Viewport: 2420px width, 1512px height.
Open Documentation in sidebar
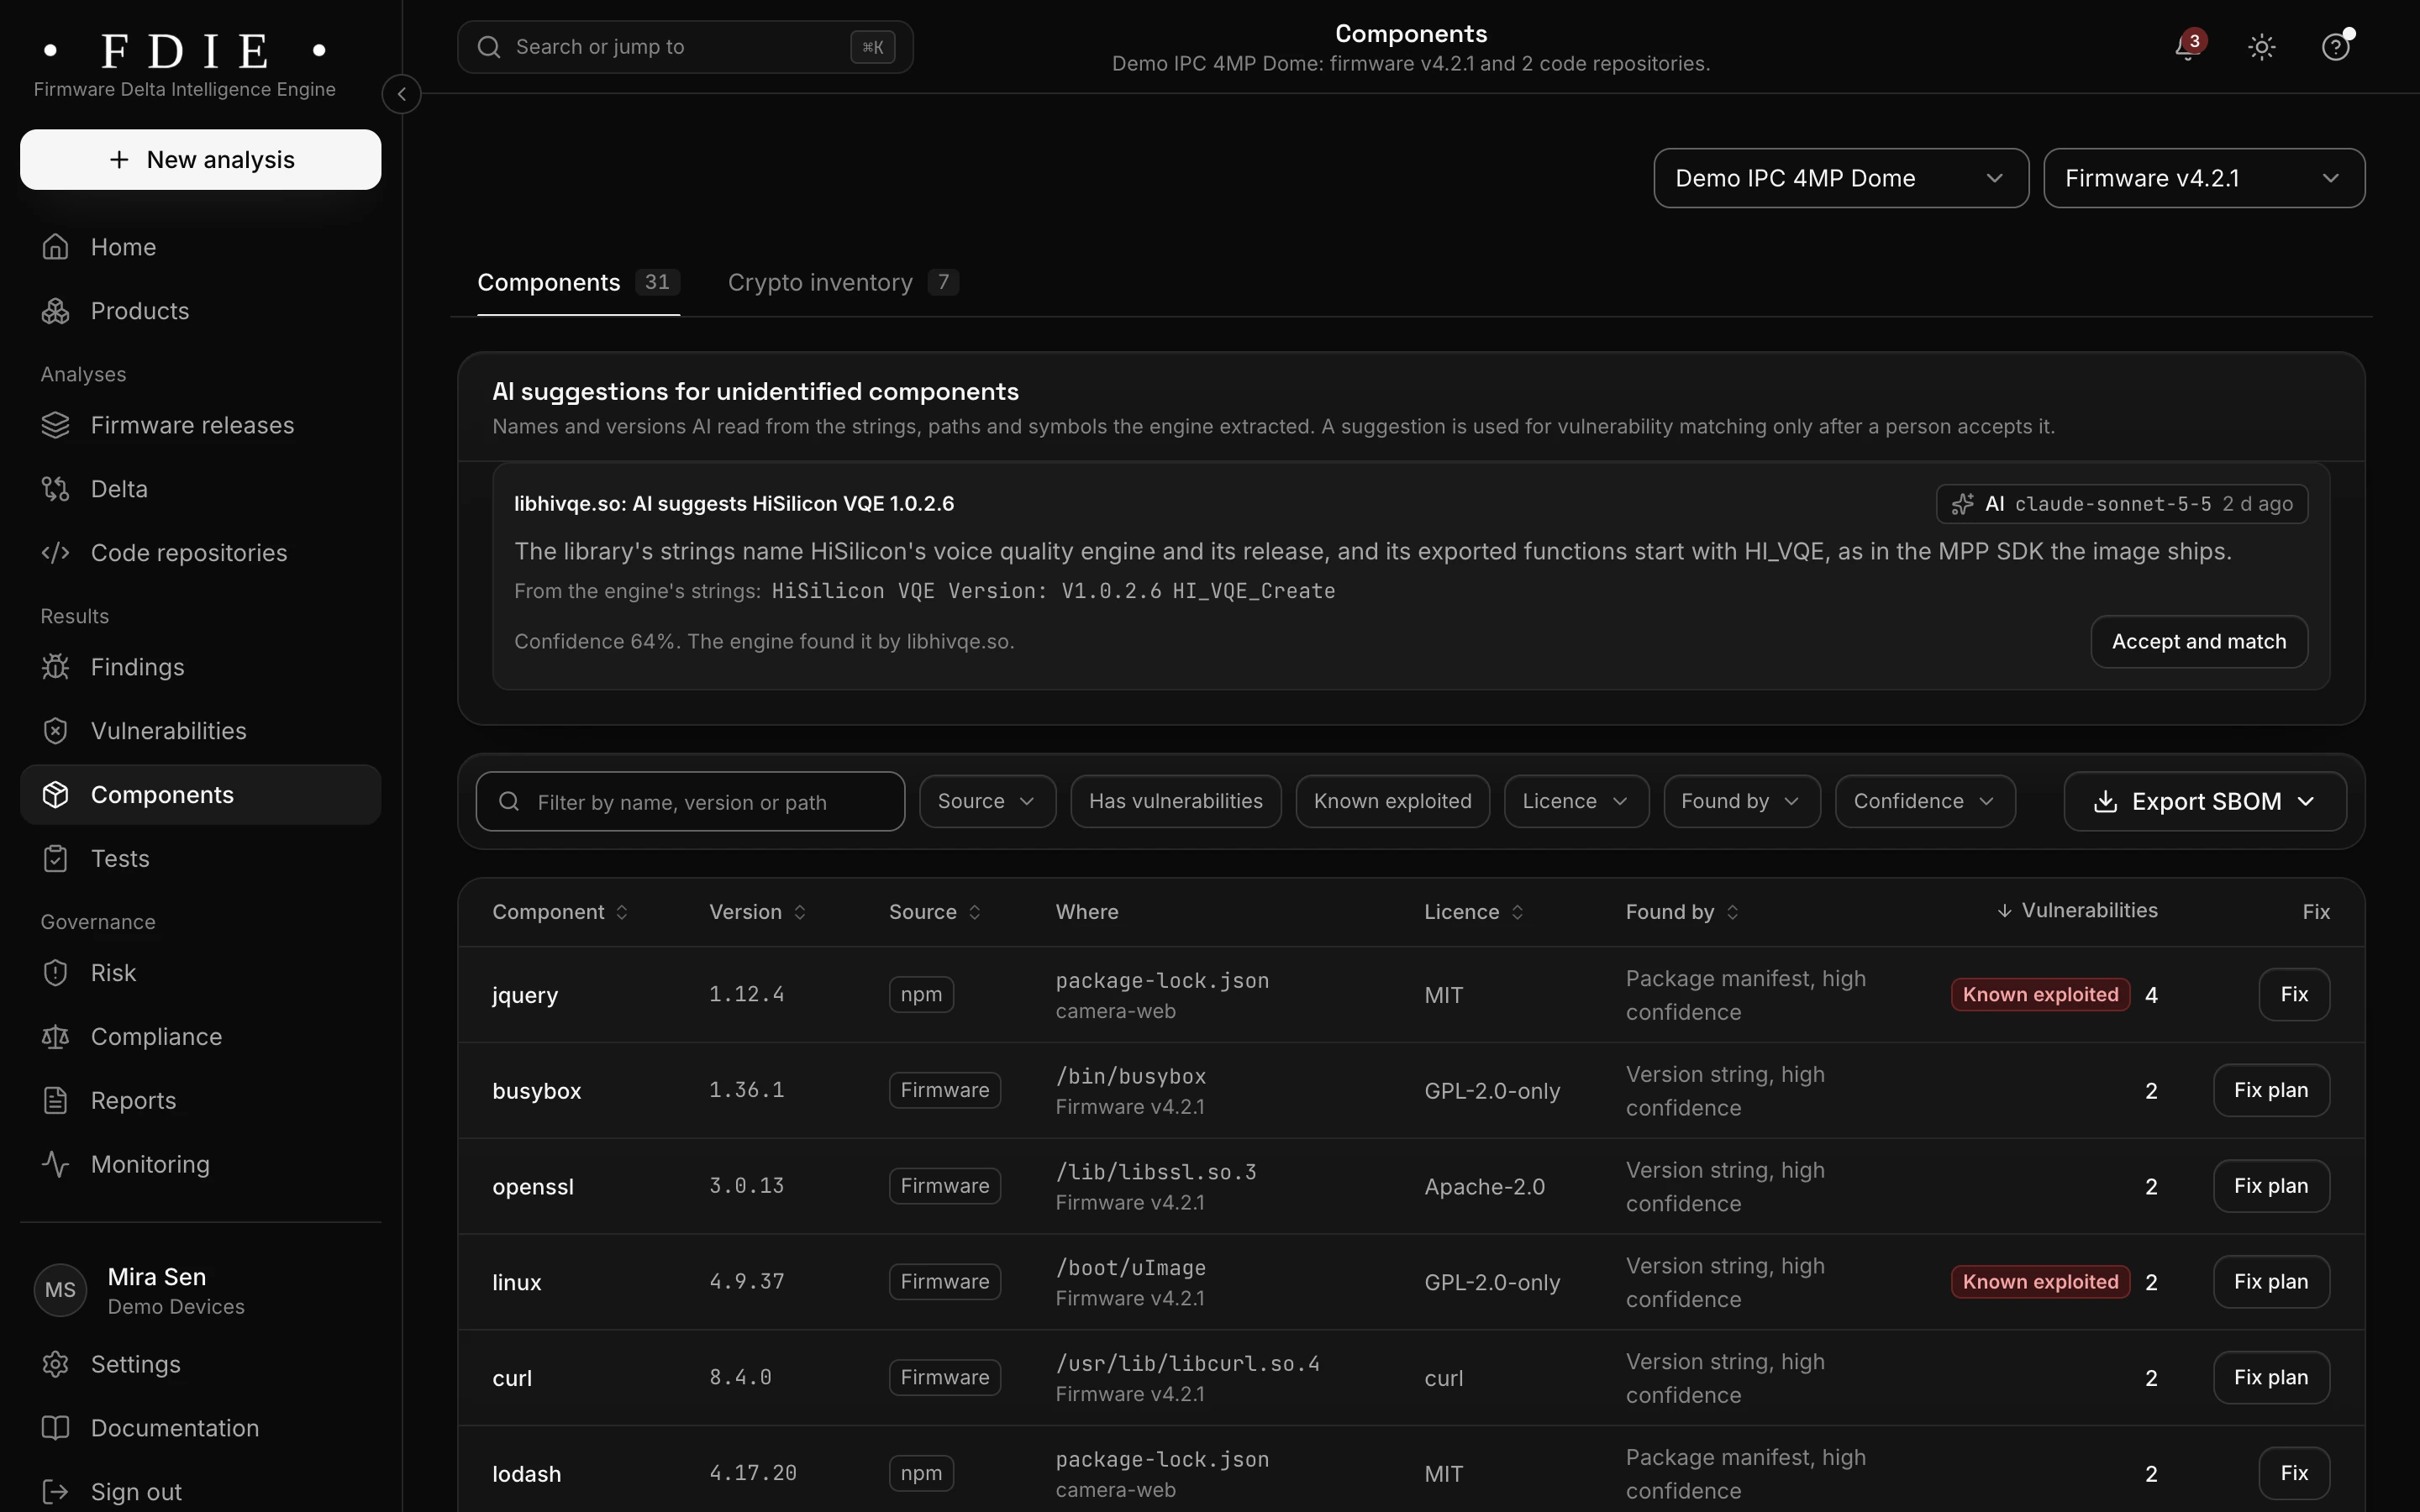point(201,1429)
